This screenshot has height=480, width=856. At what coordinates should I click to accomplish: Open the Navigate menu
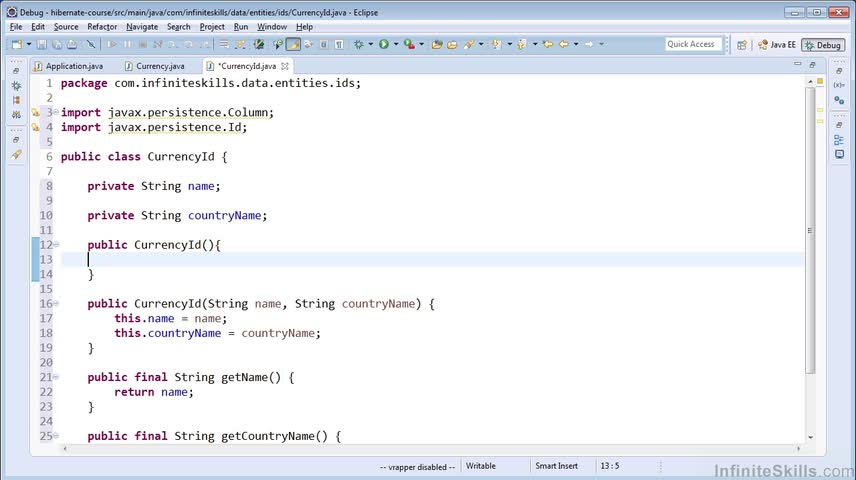click(x=142, y=27)
